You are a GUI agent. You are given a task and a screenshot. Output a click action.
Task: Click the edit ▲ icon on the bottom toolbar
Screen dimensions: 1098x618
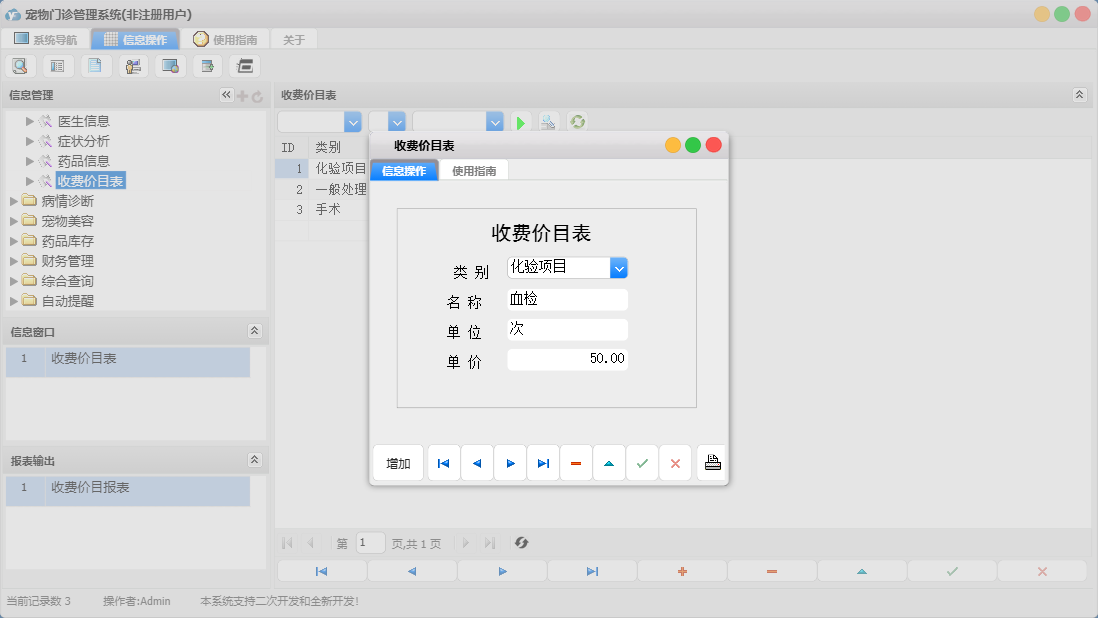[x=863, y=570]
